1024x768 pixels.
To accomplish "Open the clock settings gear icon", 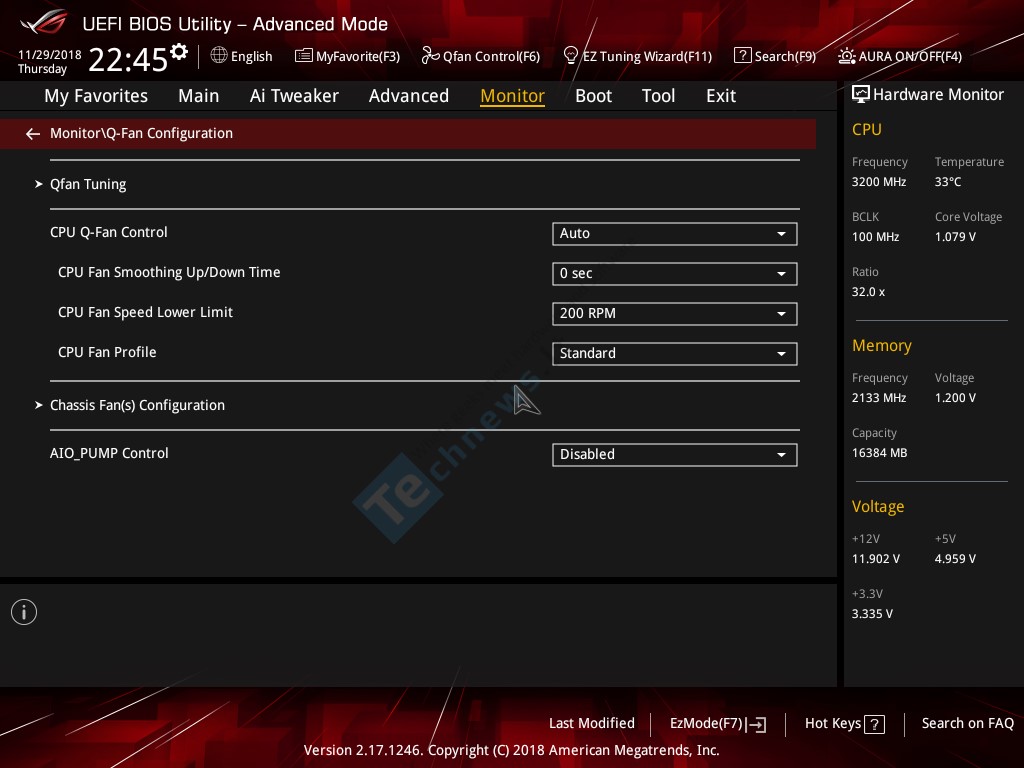I will tap(179, 51).
